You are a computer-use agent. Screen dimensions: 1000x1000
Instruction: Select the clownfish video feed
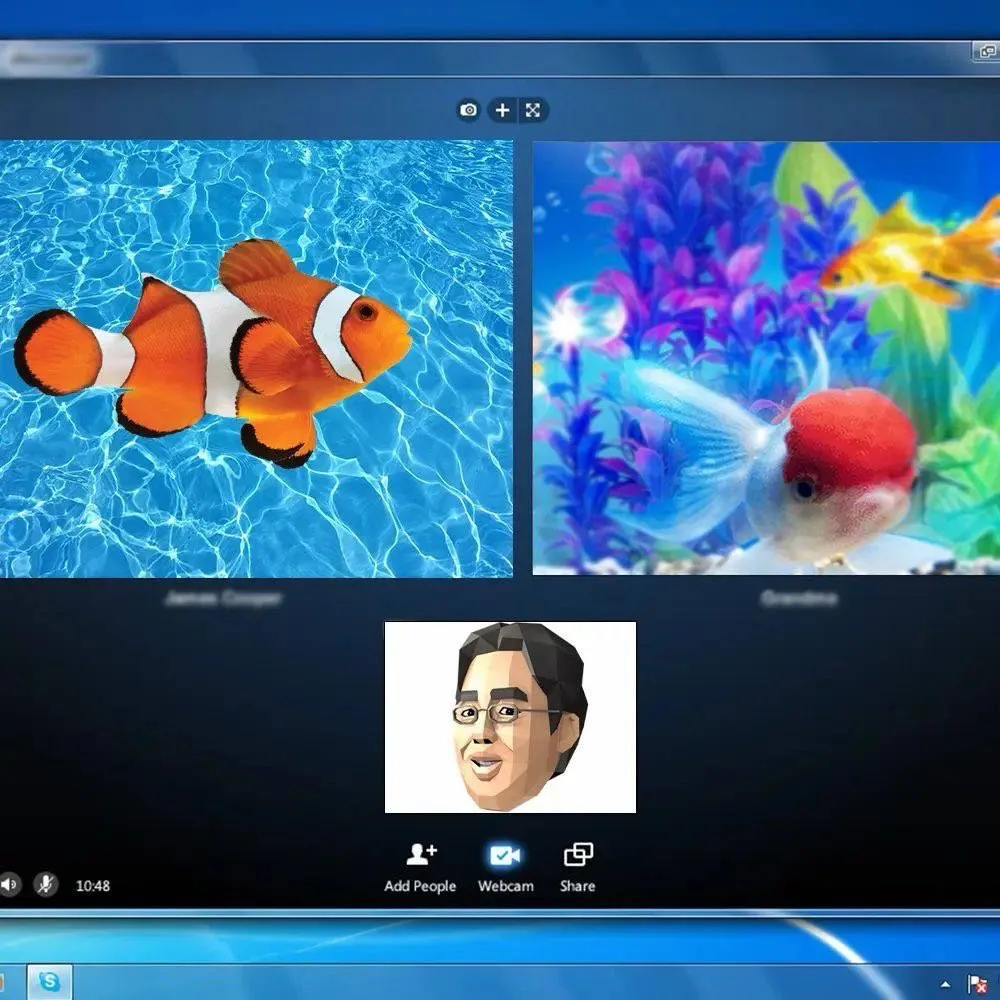[255, 358]
